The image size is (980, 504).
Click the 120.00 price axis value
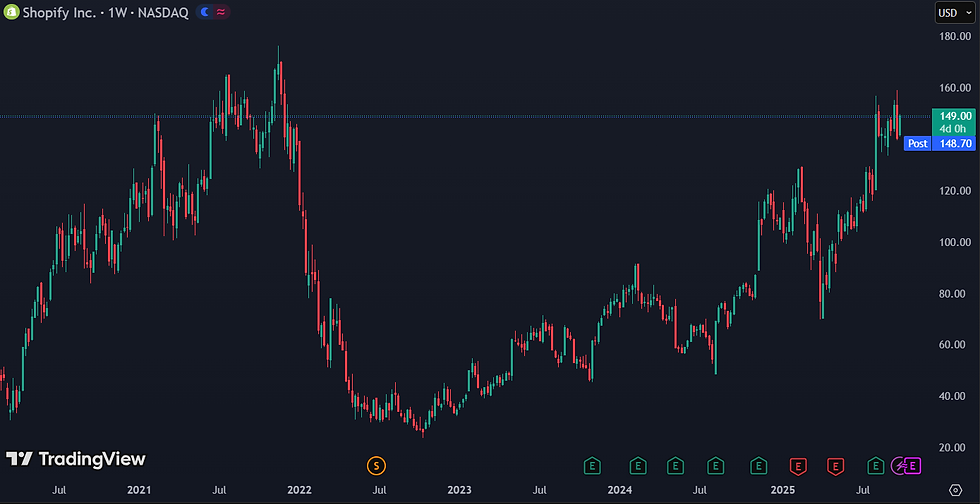coord(955,191)
